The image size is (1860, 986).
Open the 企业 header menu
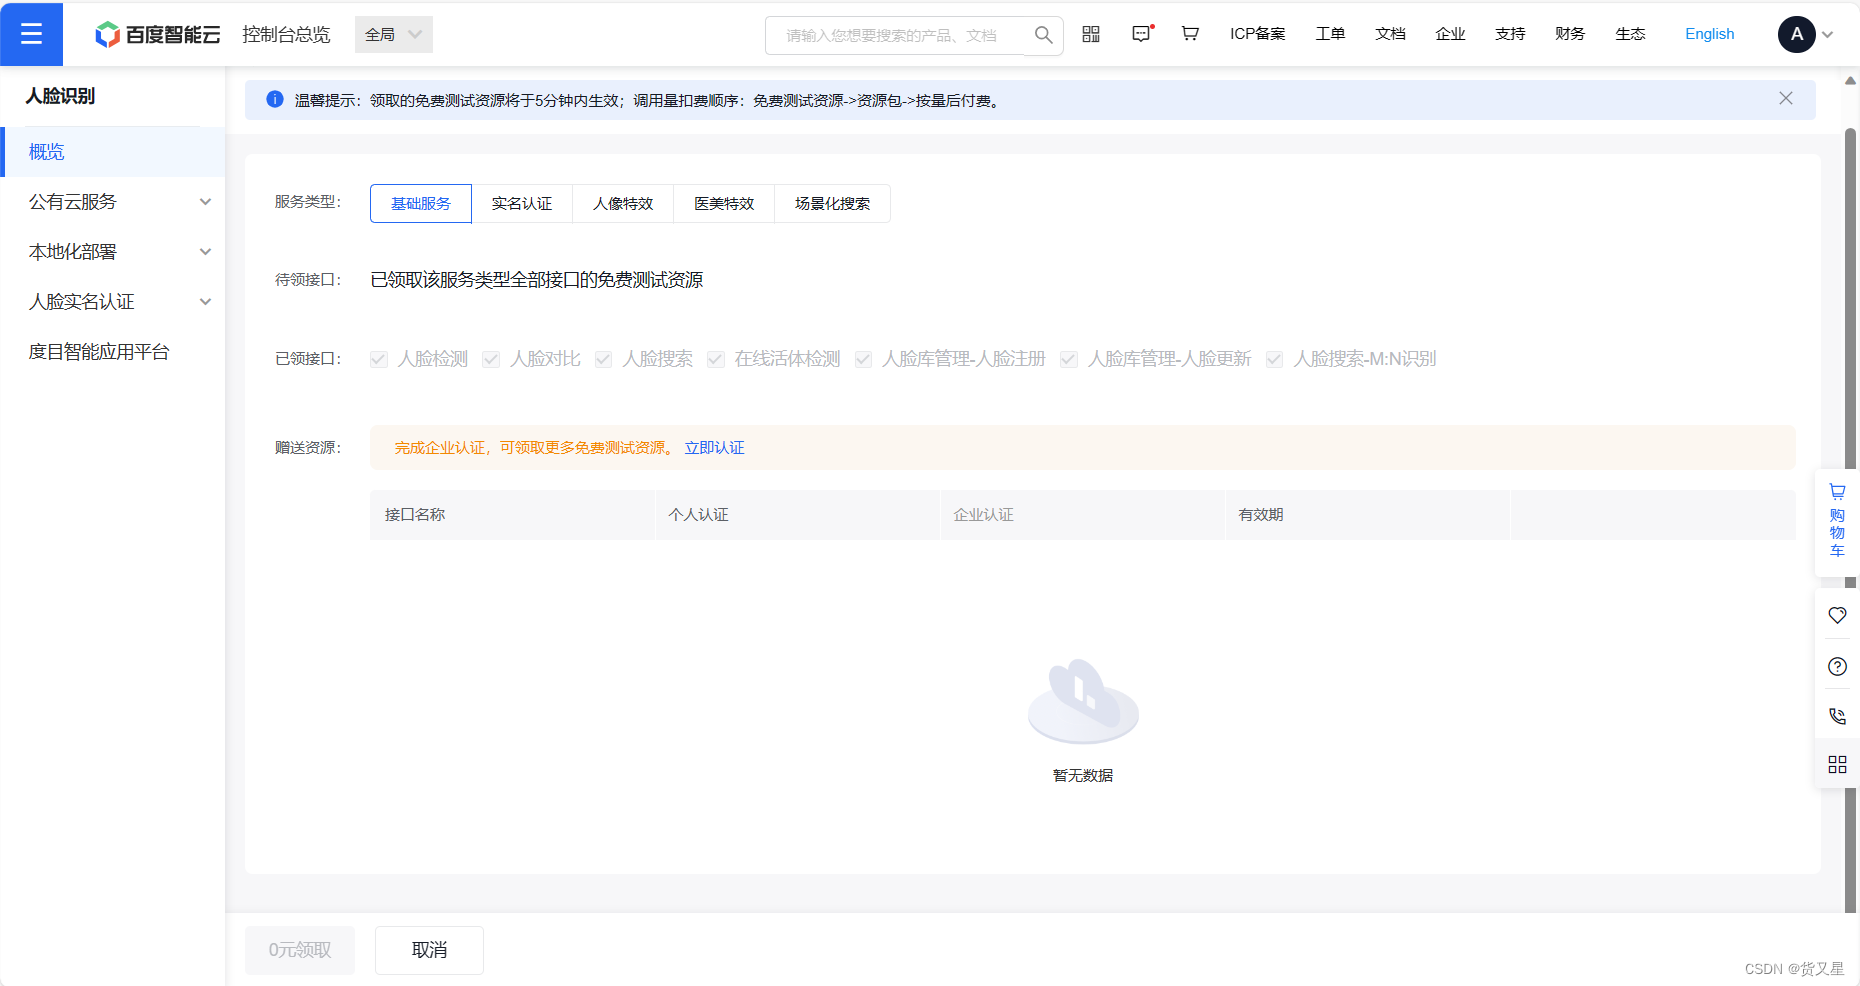[1450, 34]
